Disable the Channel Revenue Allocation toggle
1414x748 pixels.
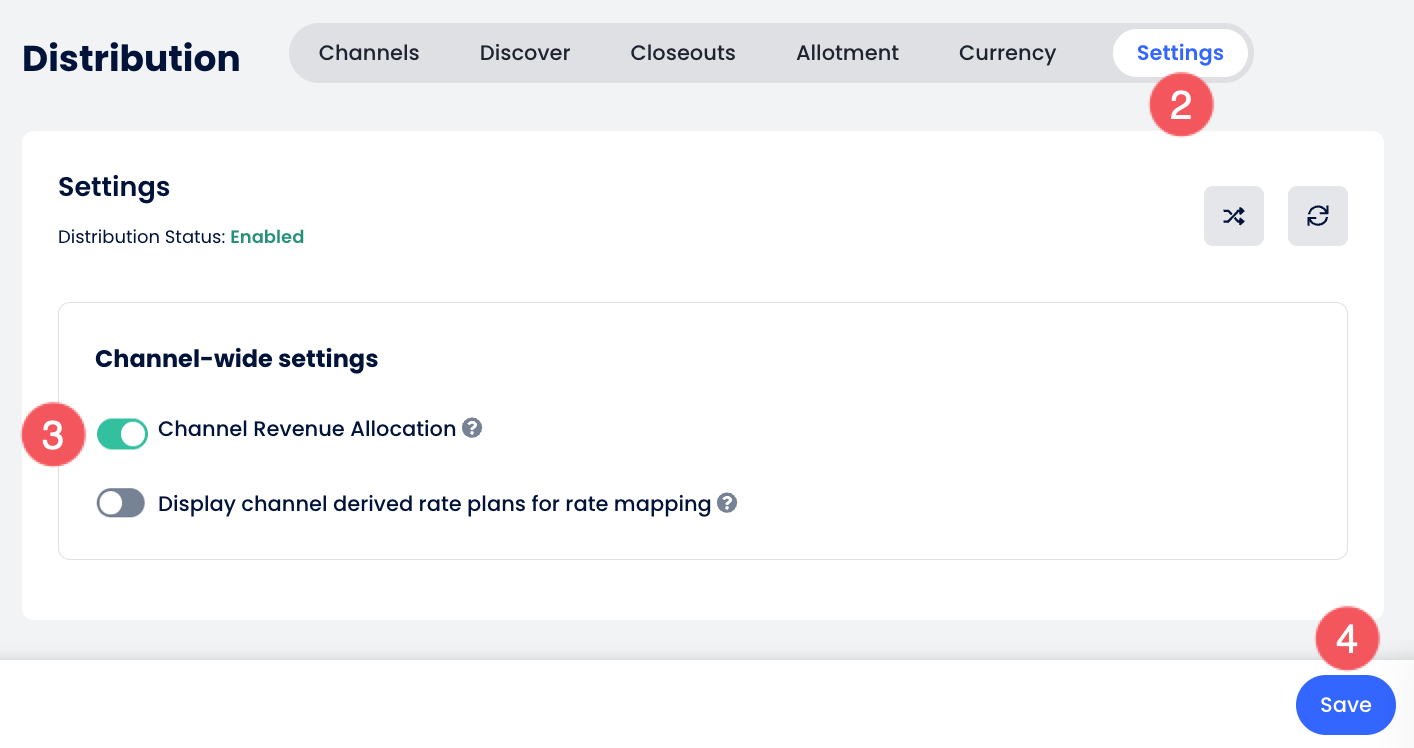(x=122, y=433)
